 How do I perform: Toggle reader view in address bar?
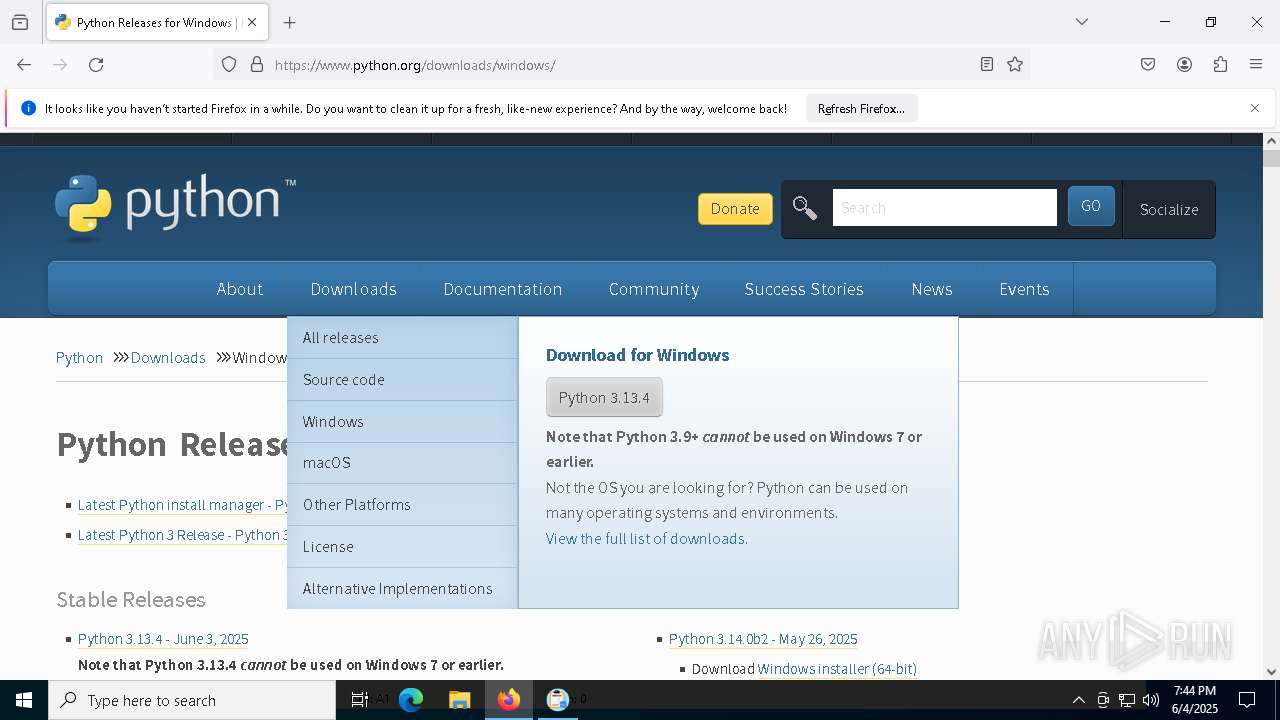pyautogui.click(x=987, y=65)
